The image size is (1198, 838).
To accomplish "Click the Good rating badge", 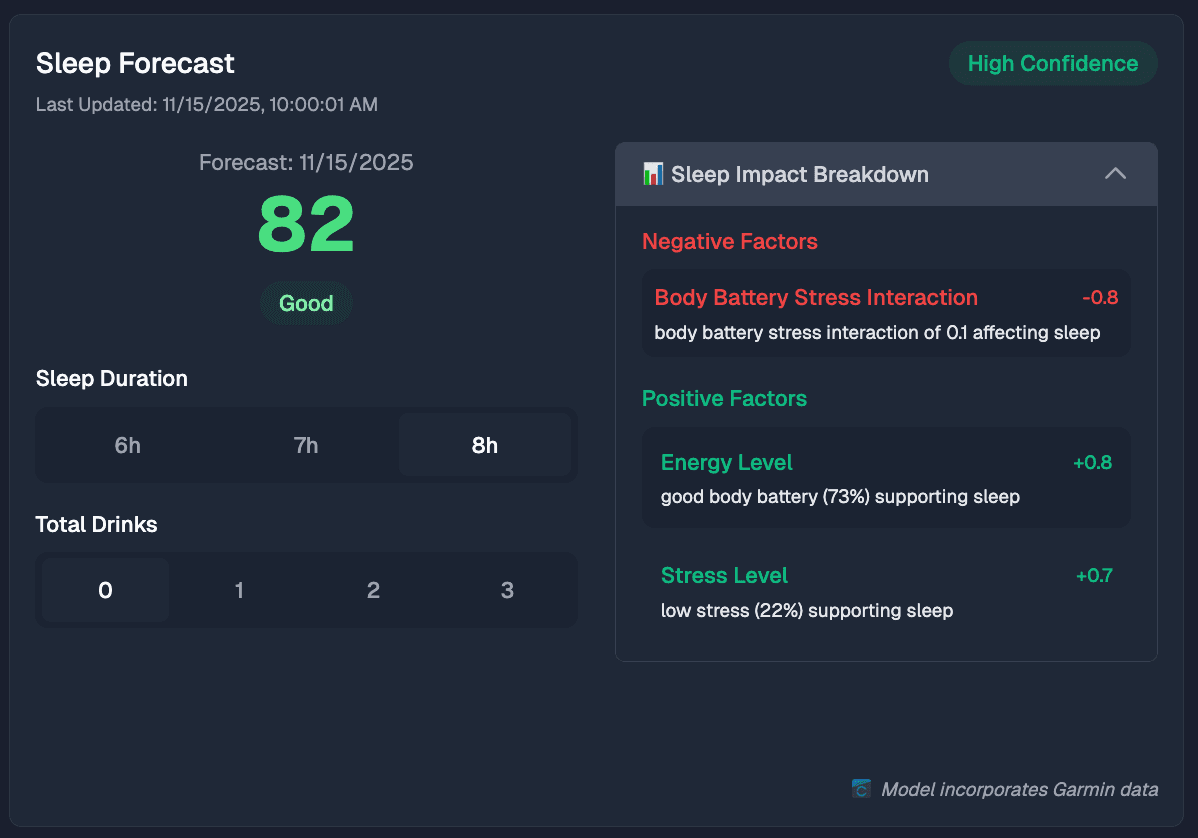I will pos(306,303).
